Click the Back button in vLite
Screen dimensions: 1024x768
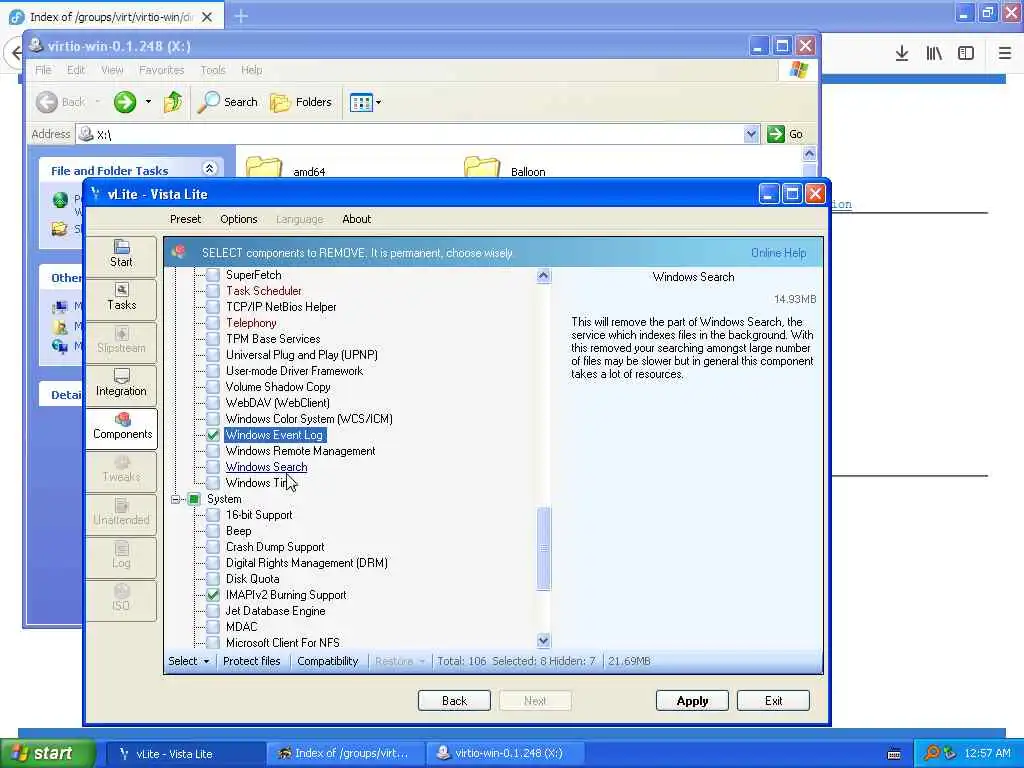pyautogui.click(x=454, y=701)
